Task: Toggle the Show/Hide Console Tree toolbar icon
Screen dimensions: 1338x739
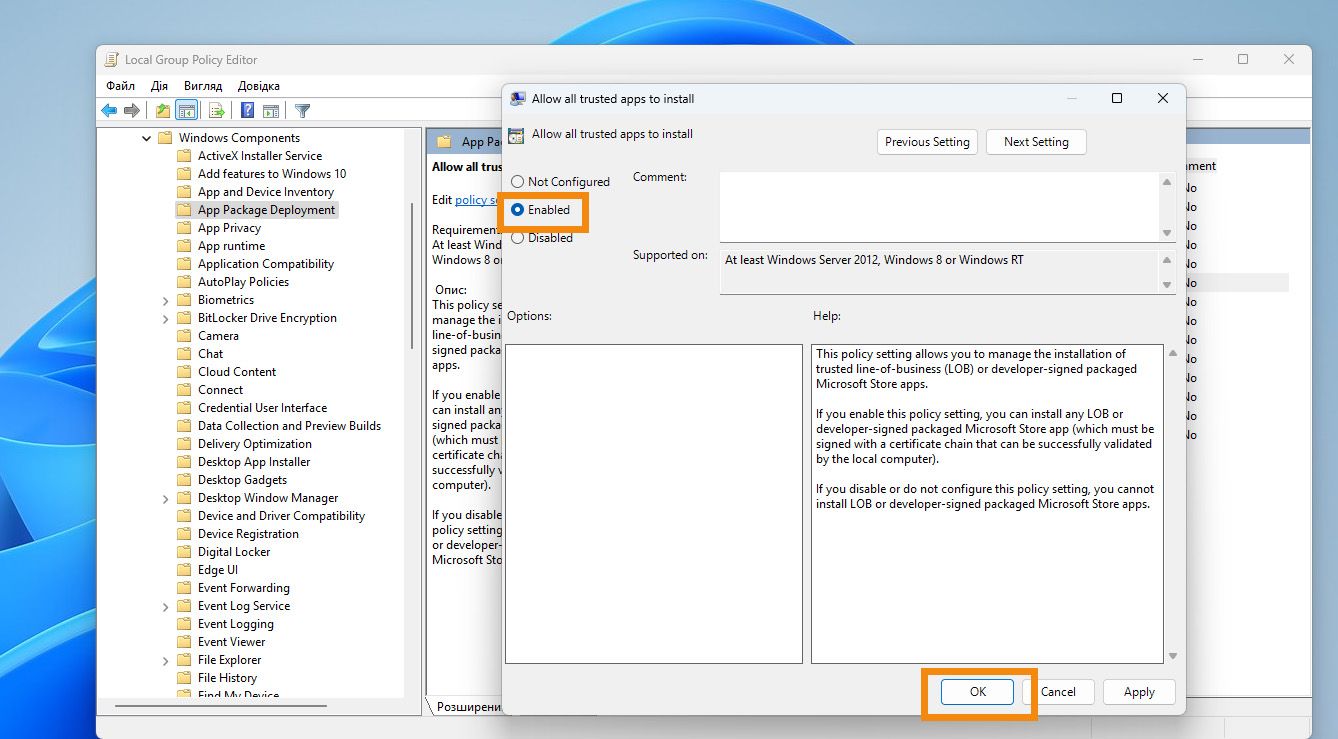Action: (x=186, y=111)
